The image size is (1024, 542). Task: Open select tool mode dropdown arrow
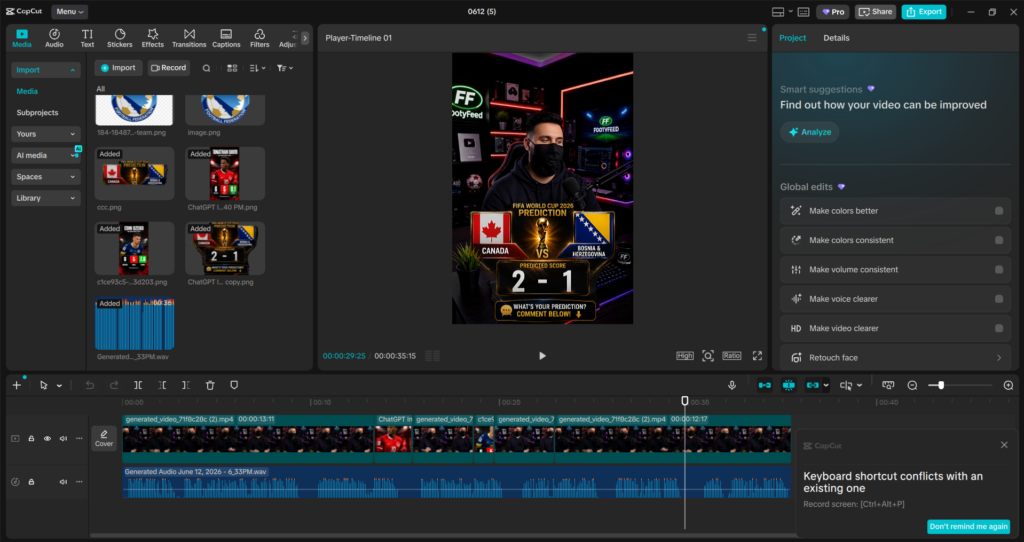pos(59,386)
